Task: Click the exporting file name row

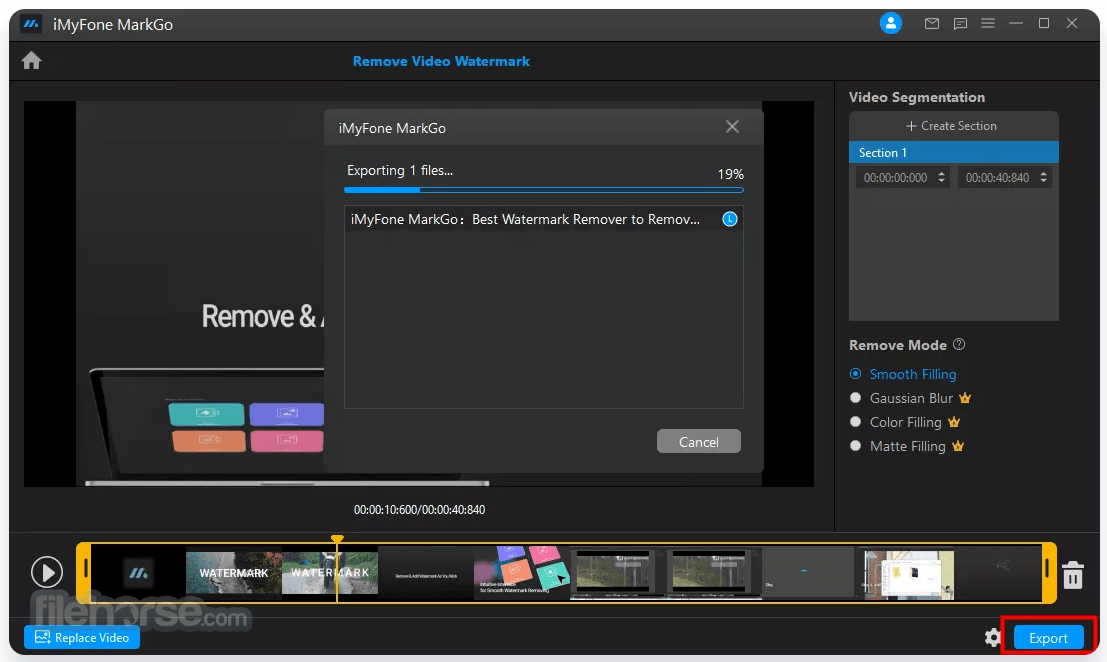Action: click(544, 219)
